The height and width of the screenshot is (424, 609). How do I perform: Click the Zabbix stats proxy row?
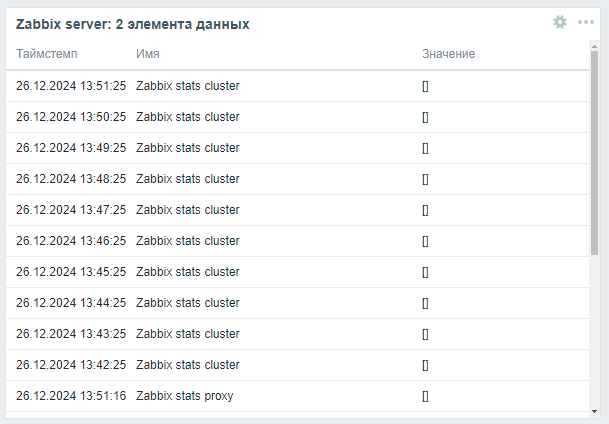[x=298, y=396]
